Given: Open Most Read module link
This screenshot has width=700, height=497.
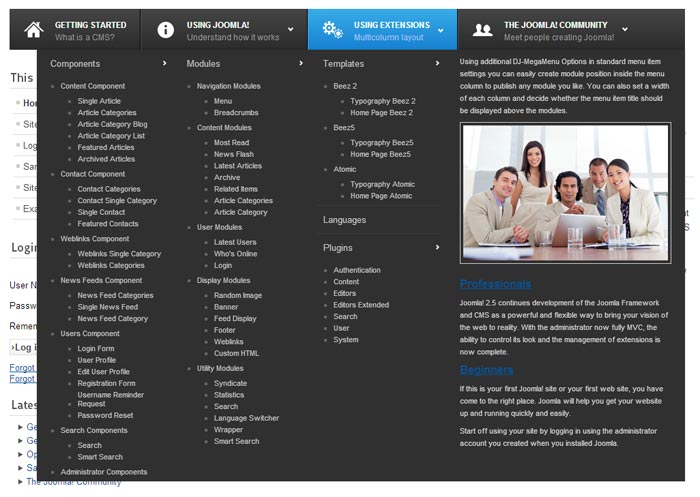Looking at the screenshot, I should (x=232, y=143).
